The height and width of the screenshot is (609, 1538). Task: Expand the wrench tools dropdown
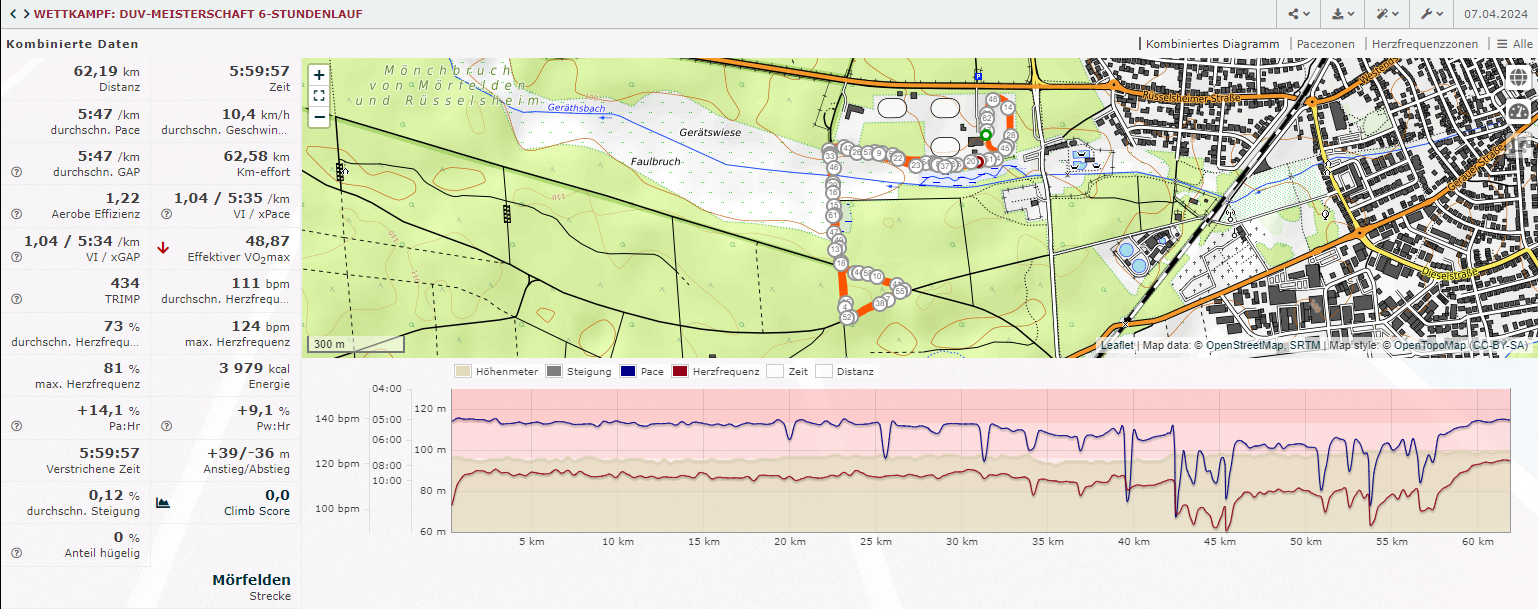point(1430,14)
